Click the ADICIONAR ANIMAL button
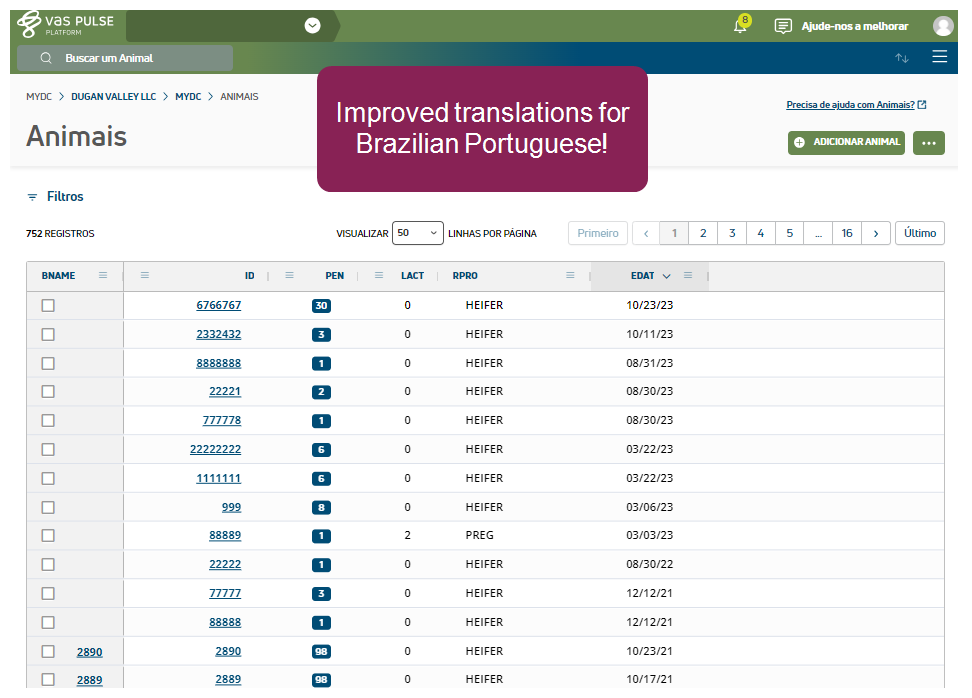Screen dimensions: 972x698 click(846, 143)
